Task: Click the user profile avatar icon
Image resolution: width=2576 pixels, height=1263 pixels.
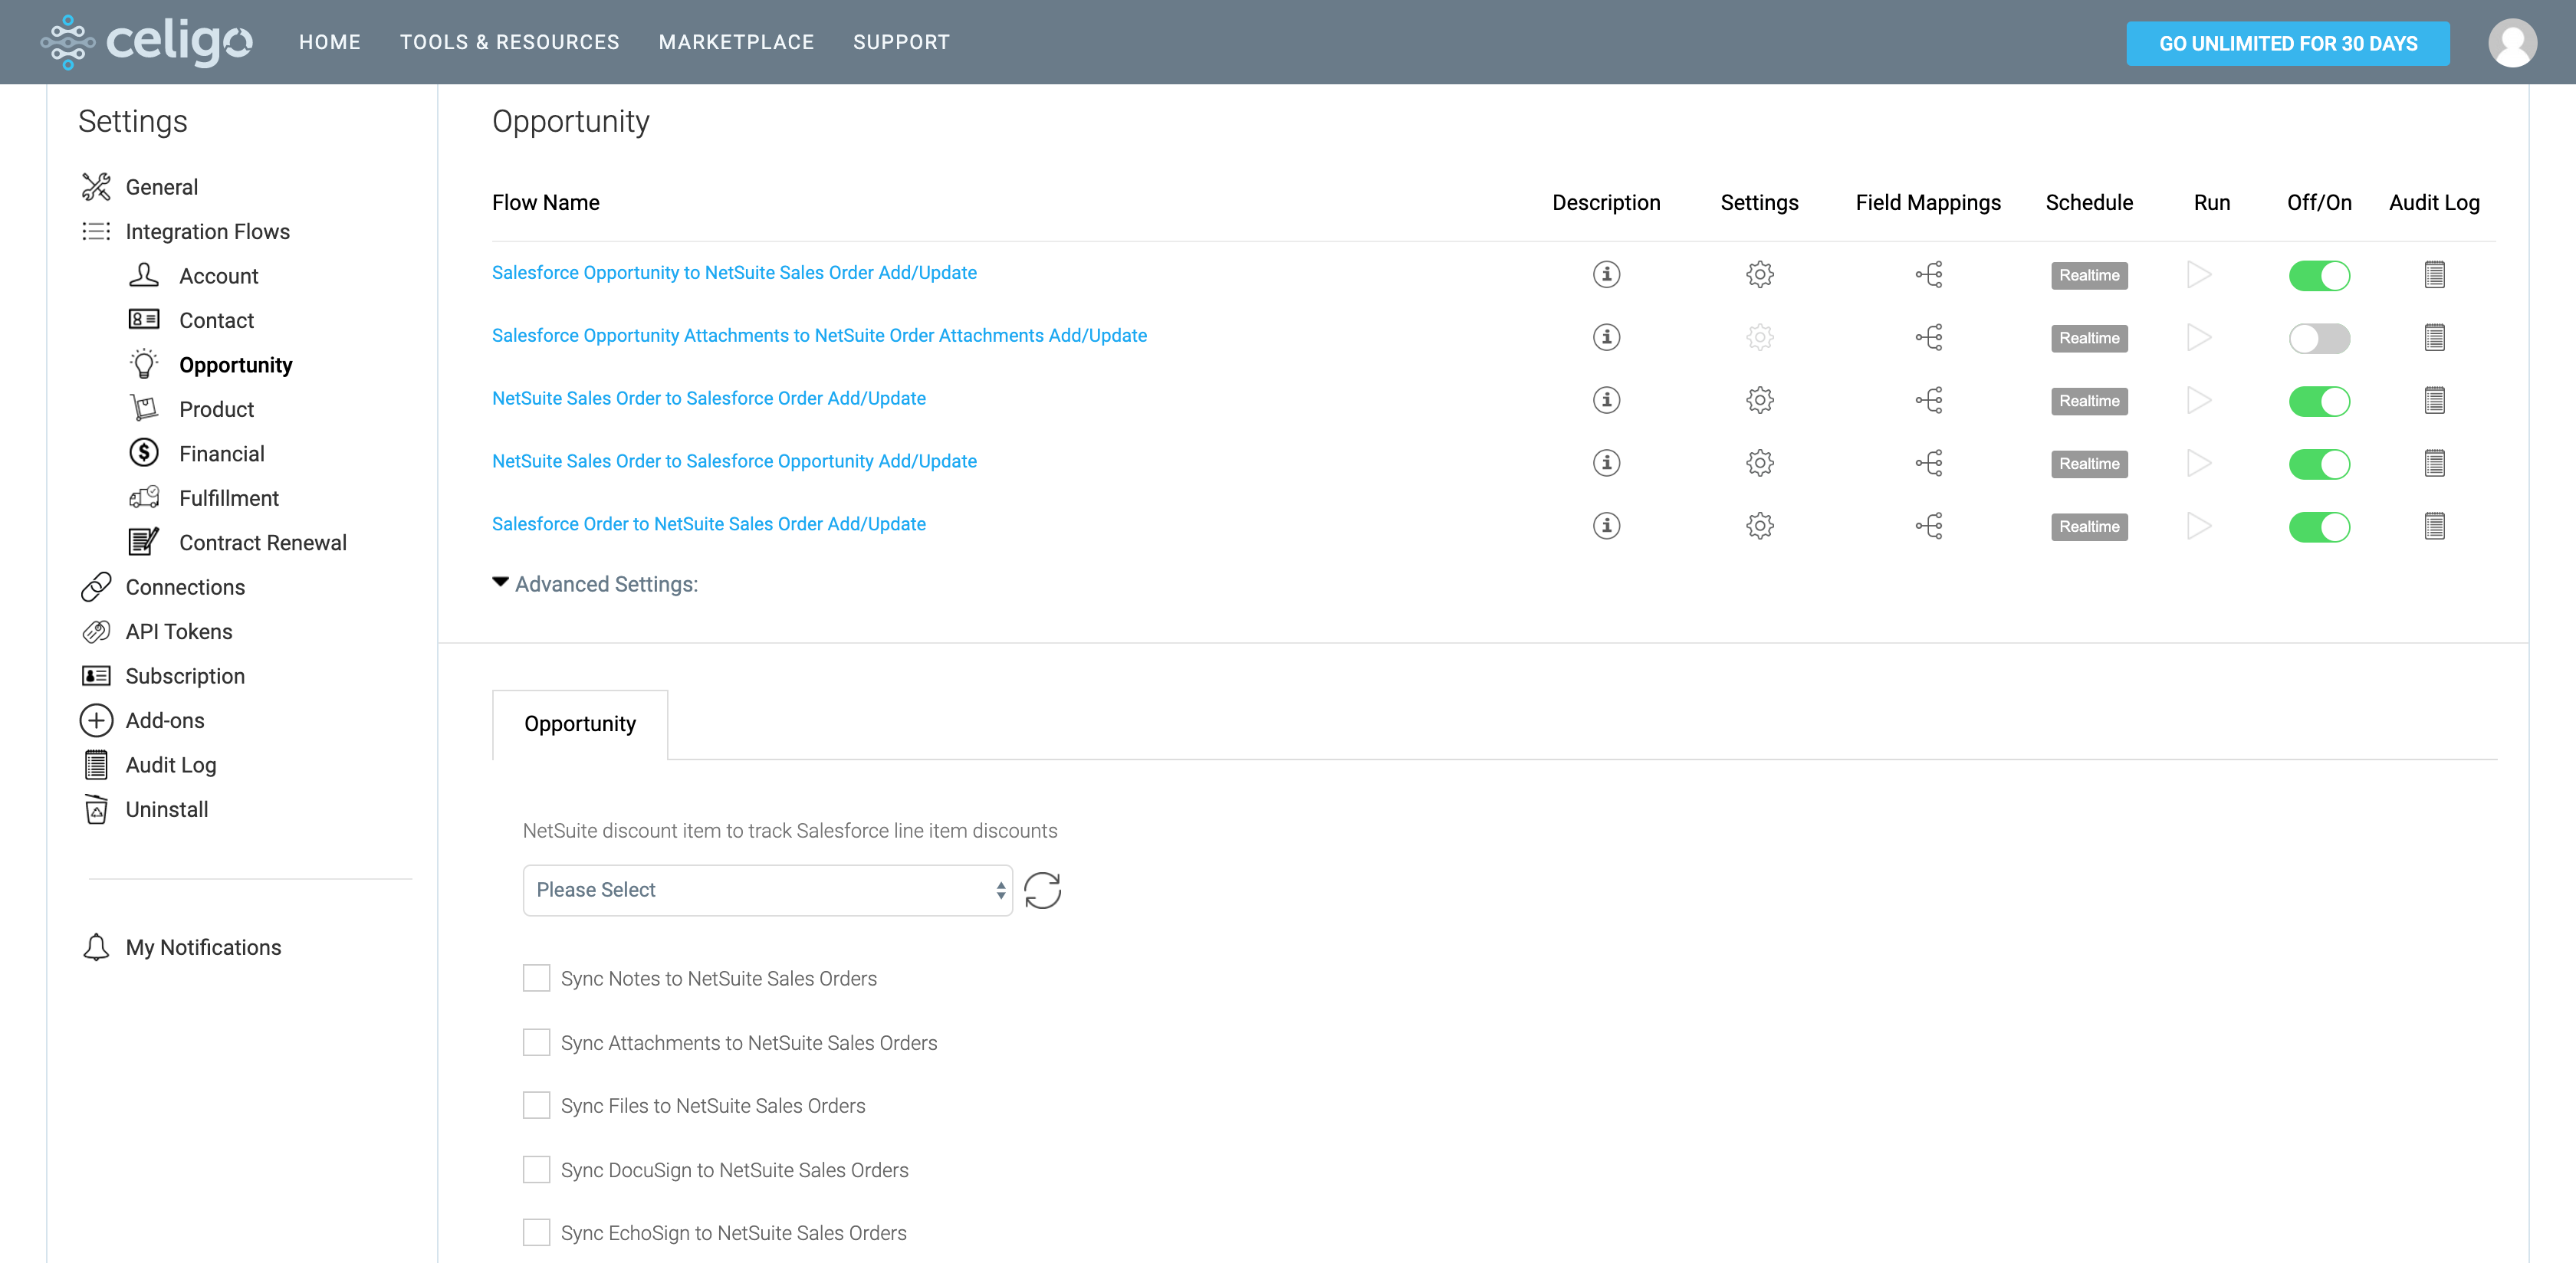Action: pos(2511,43)
